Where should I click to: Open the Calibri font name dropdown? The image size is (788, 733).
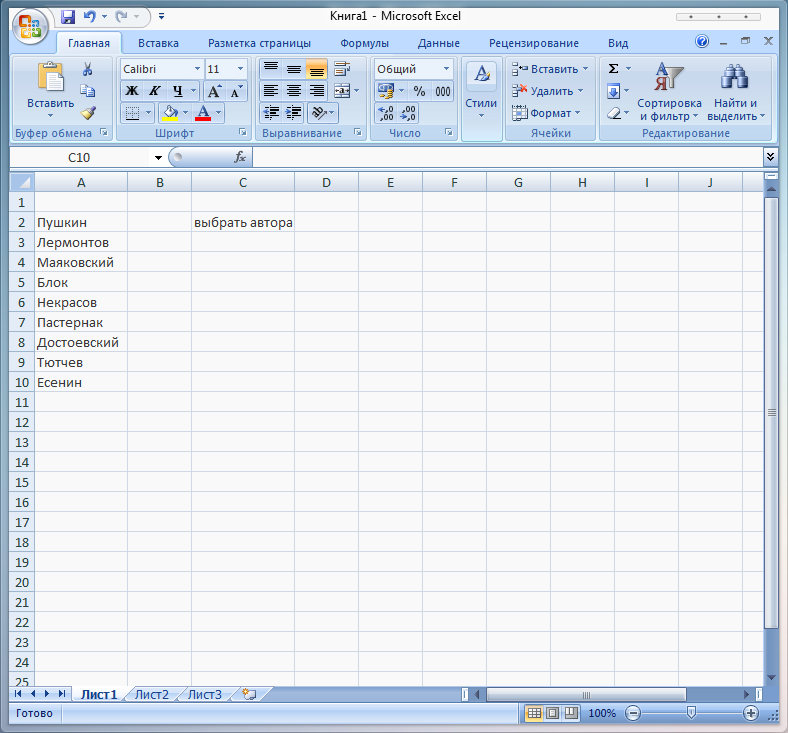pyautogui.click(x=197, y=69)
